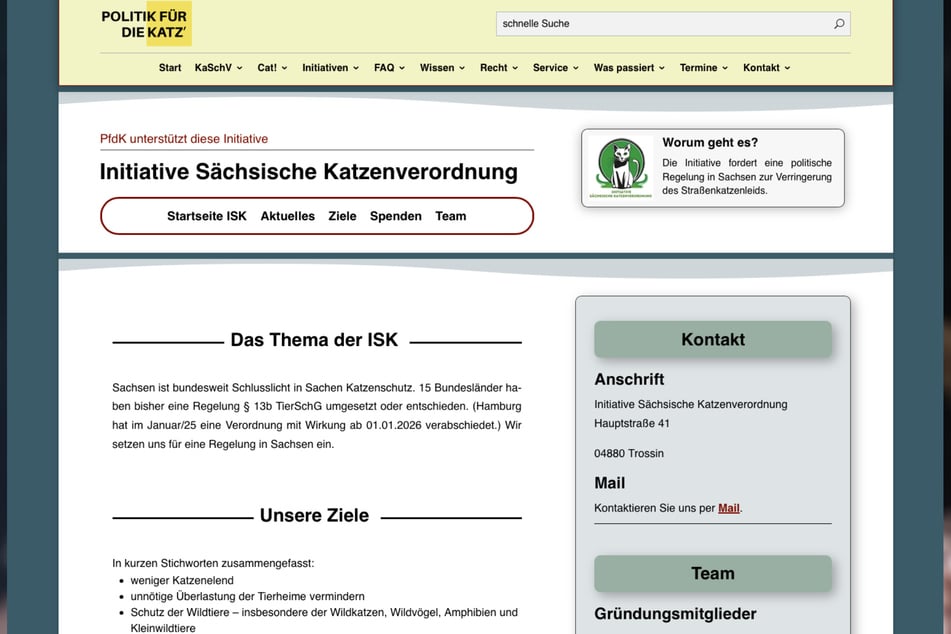Click the weniger Katzenelend bullet
Image resolution: width=951 pixels, height=634 pixels.
pyautogui.click(x=182, y=581)
